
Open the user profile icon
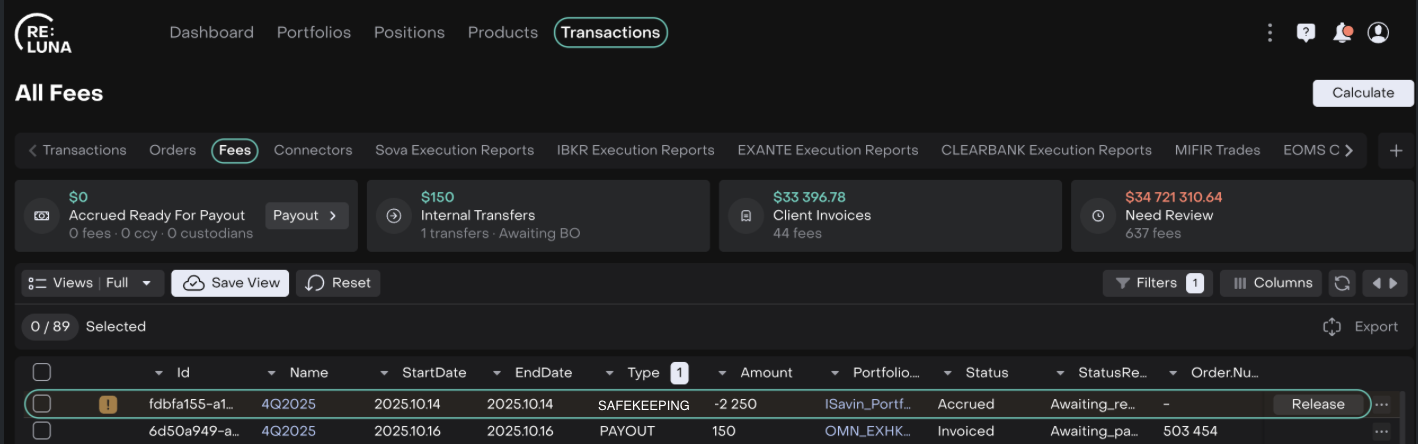[x=1378, y=33]
